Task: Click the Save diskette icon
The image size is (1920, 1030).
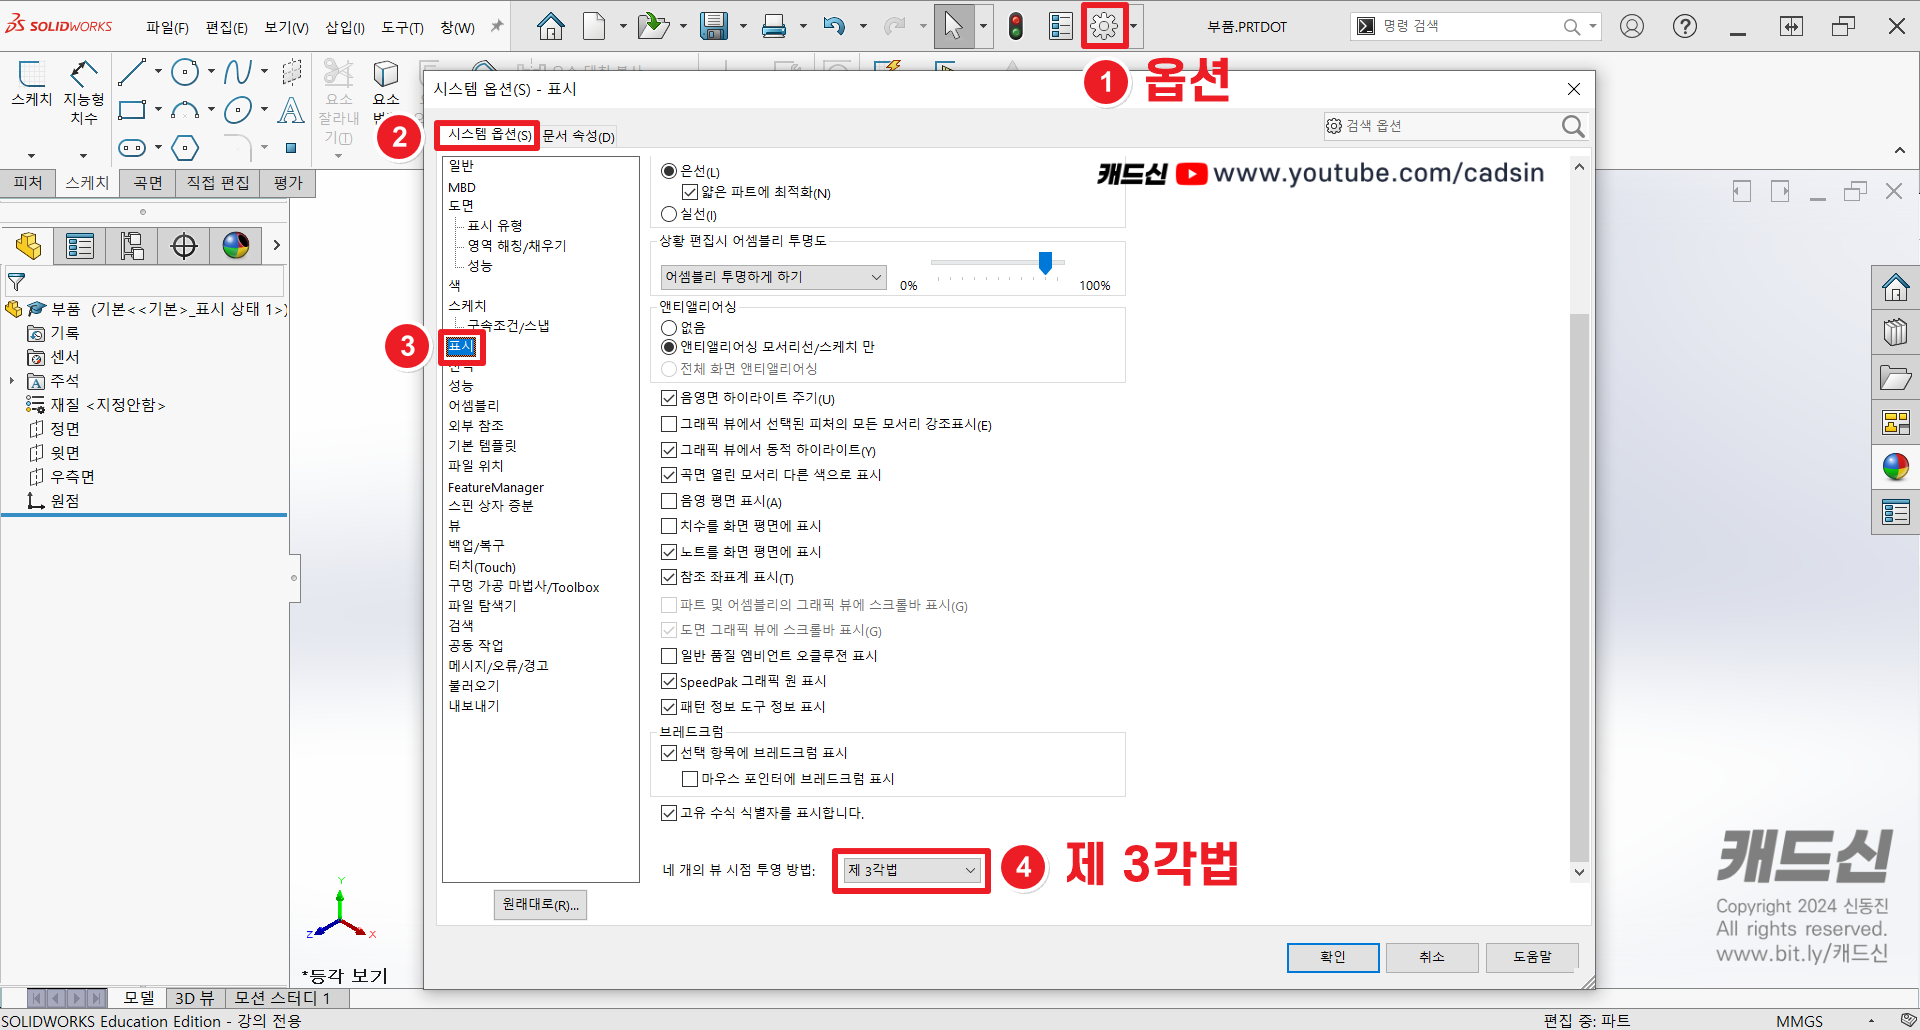Action: click(x=714, y=26)
